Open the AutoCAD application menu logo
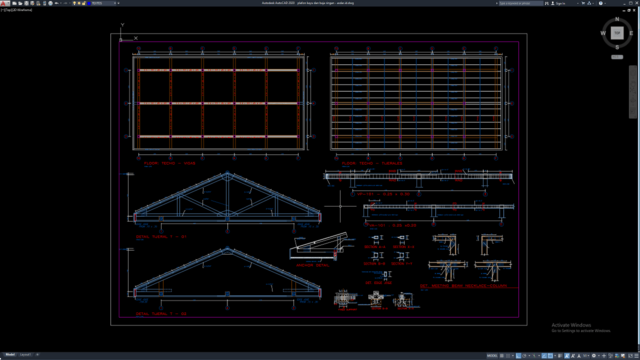 (x=5, y=3)
